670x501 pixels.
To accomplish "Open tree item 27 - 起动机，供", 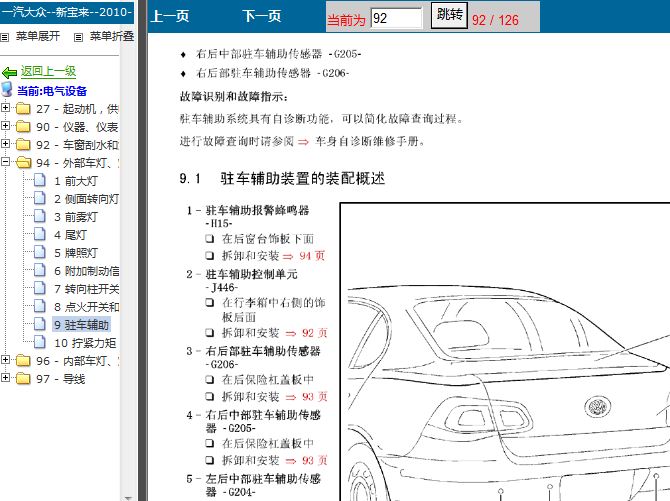I will click(x=77, y=109).
